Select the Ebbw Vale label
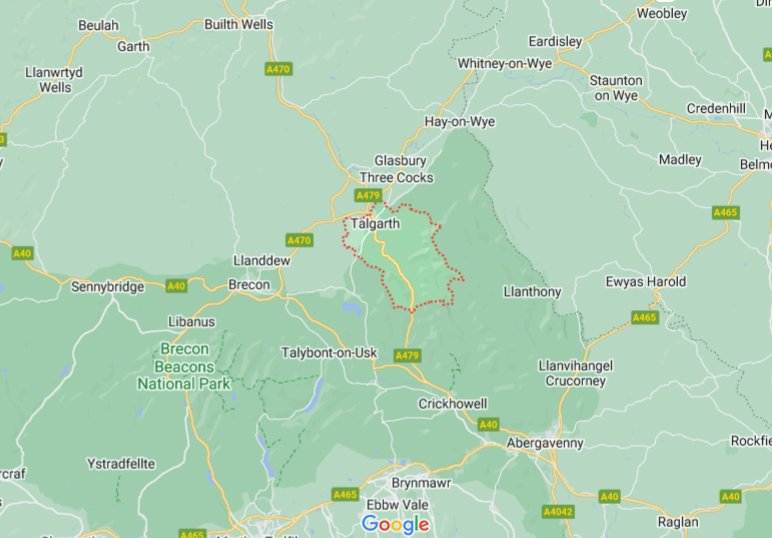Screen dimensions: 772x538 [397, 505]
